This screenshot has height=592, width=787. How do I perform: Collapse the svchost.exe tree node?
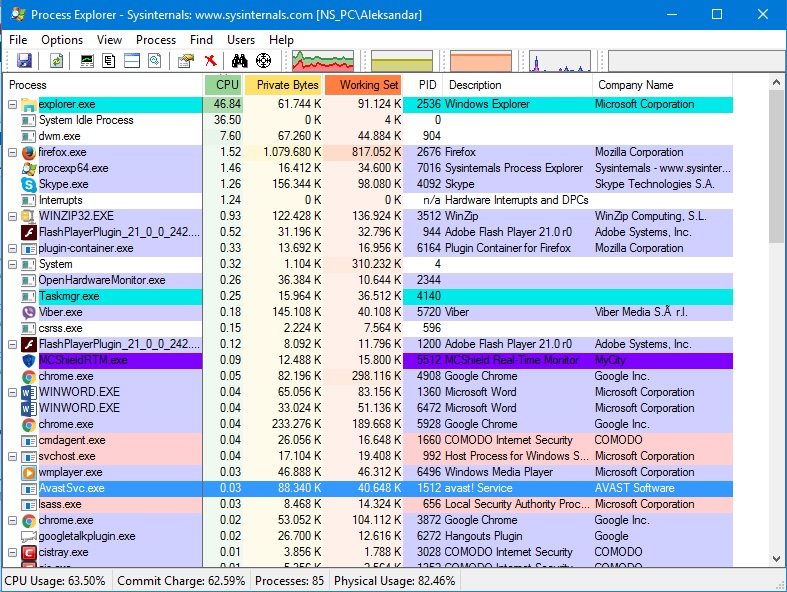point(13,456)
